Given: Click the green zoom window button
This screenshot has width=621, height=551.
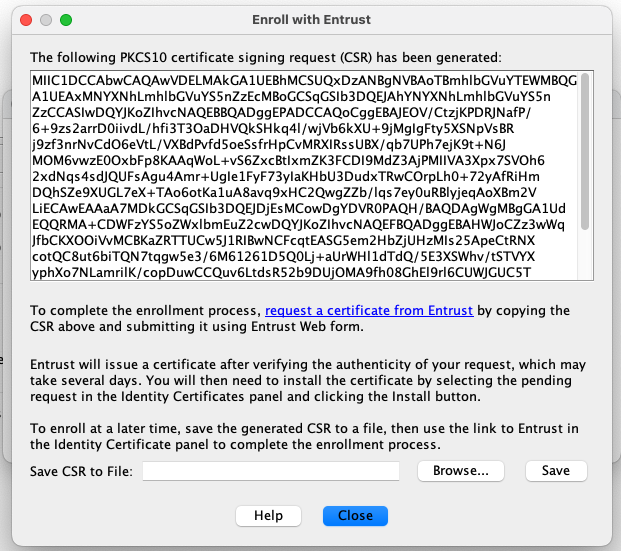Looking at the screenshot, I should pyautogui.click(x=66, y=19).
